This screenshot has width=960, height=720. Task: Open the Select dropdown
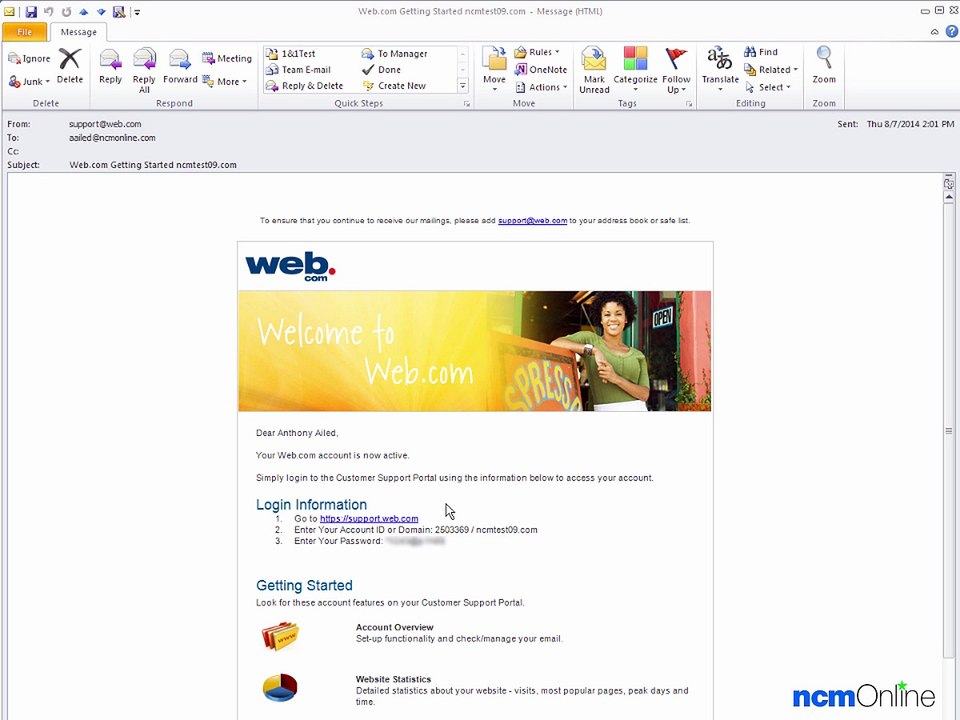pos(768,87)
